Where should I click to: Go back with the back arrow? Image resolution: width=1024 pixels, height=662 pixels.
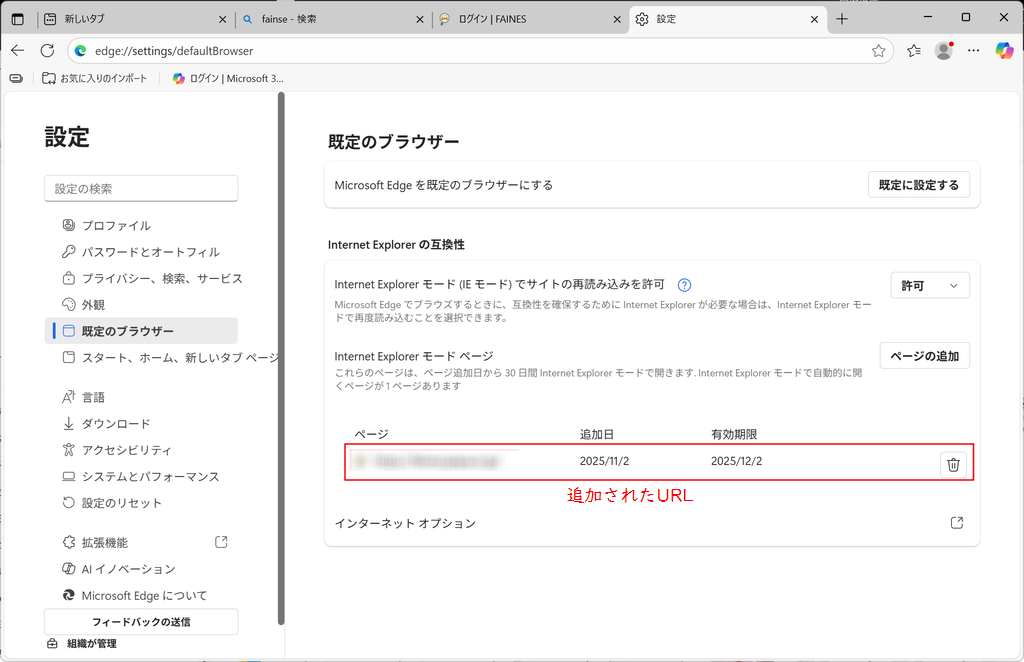tap(17, 50)
